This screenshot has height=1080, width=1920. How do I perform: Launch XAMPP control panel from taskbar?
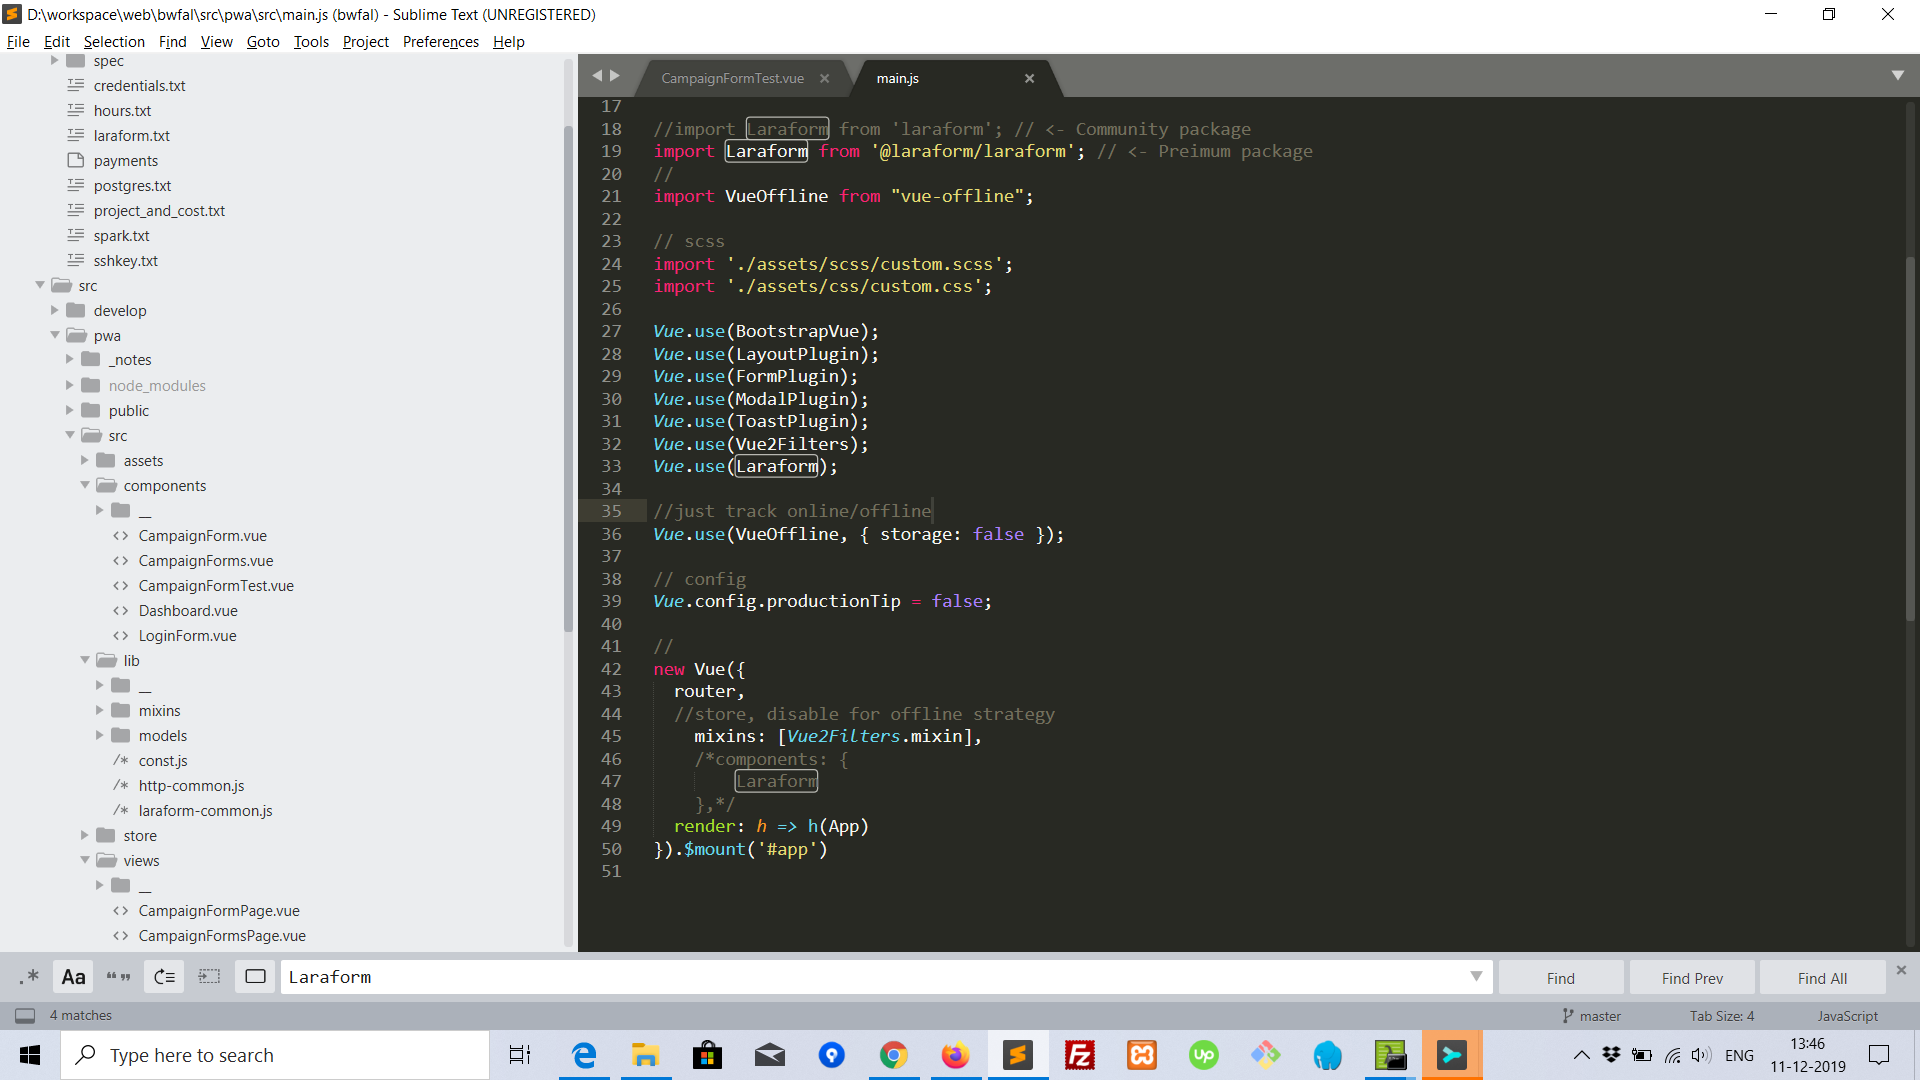tap(1141, 1055)
